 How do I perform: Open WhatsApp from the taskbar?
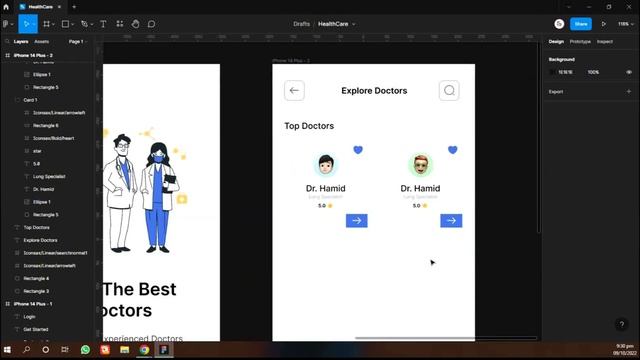(85, 350)
